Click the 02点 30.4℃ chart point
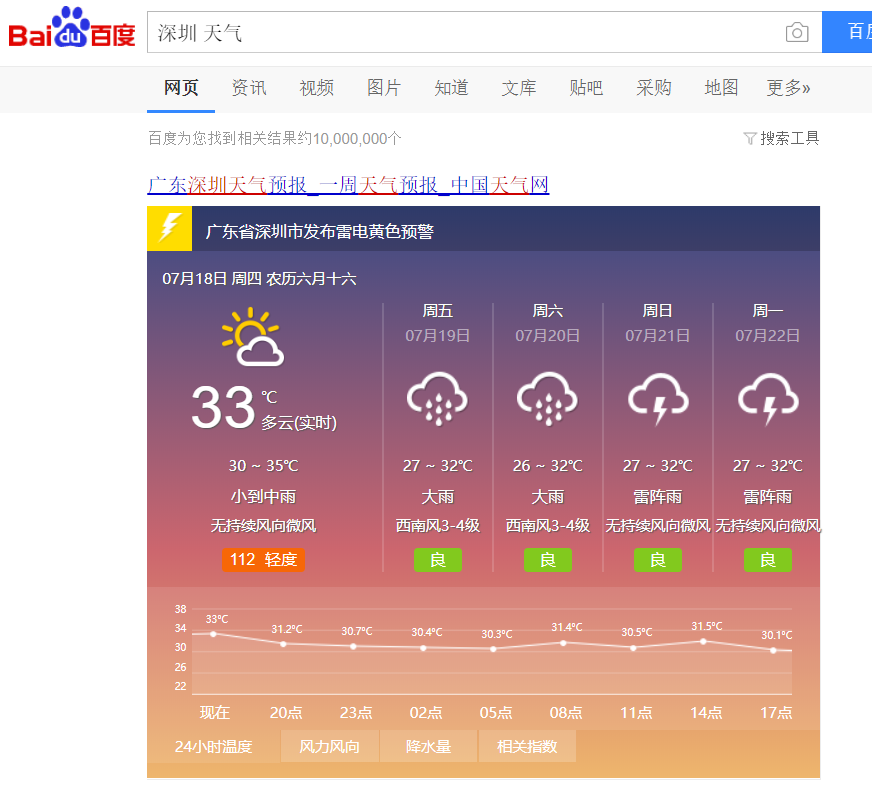872x788 pixels. click(x=423, y=648)
